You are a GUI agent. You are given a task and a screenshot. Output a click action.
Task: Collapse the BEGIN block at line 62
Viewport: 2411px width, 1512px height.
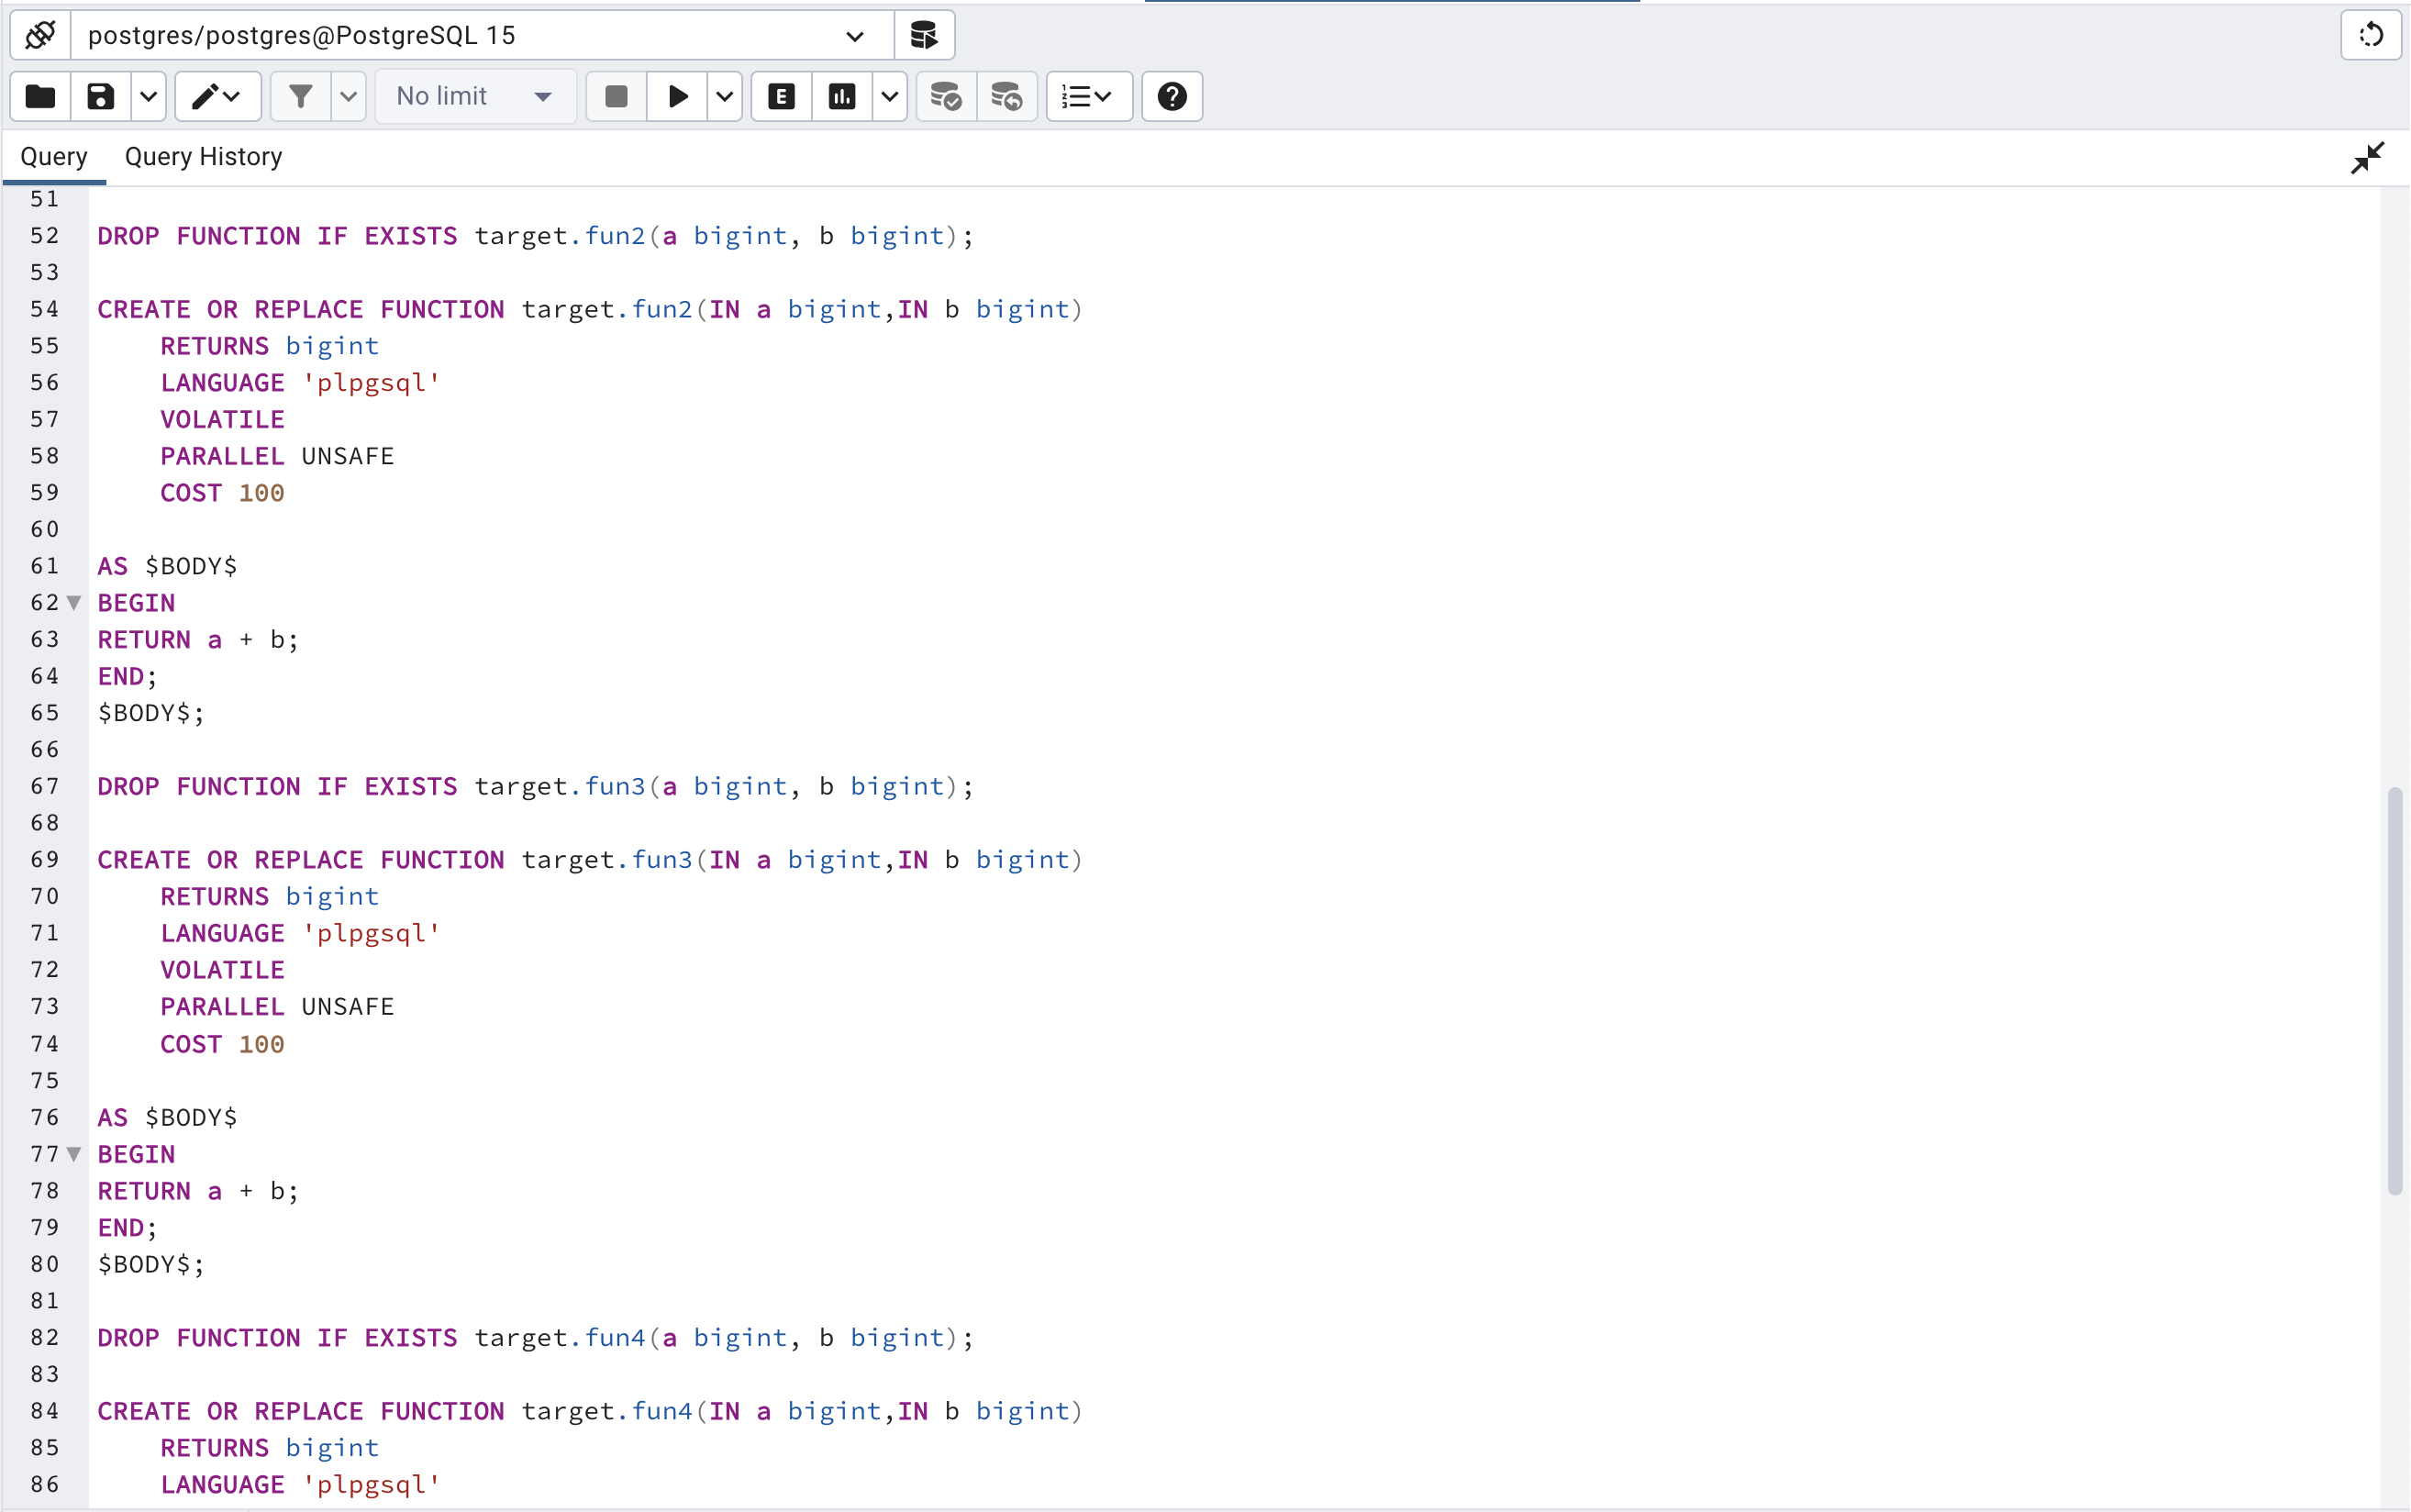74,603
